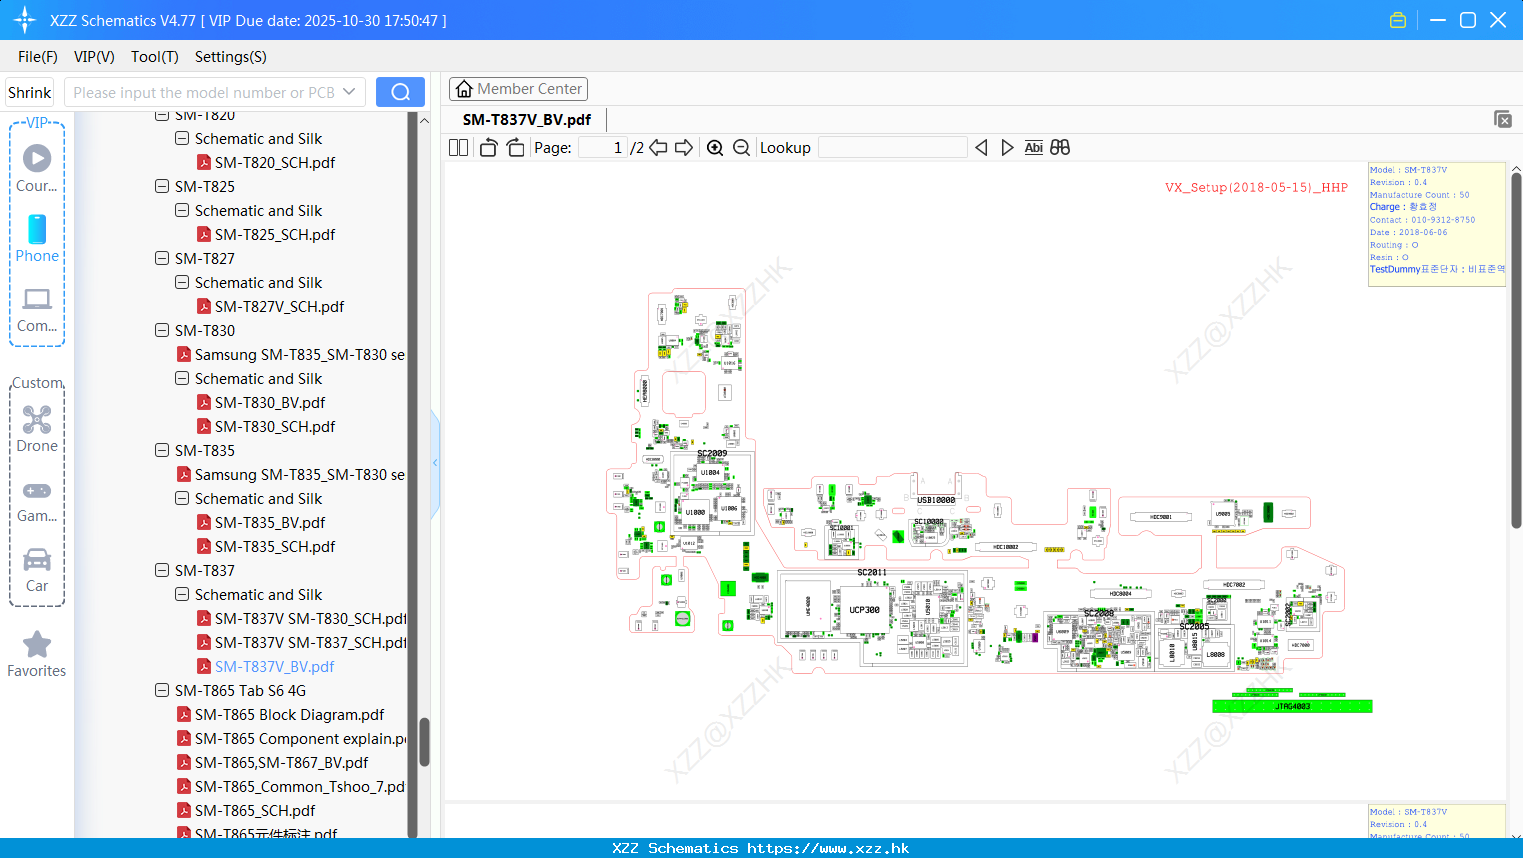Screen dimensions: 1523x858
Task: Rotate the page clockwise
Action: pos(515,147)
